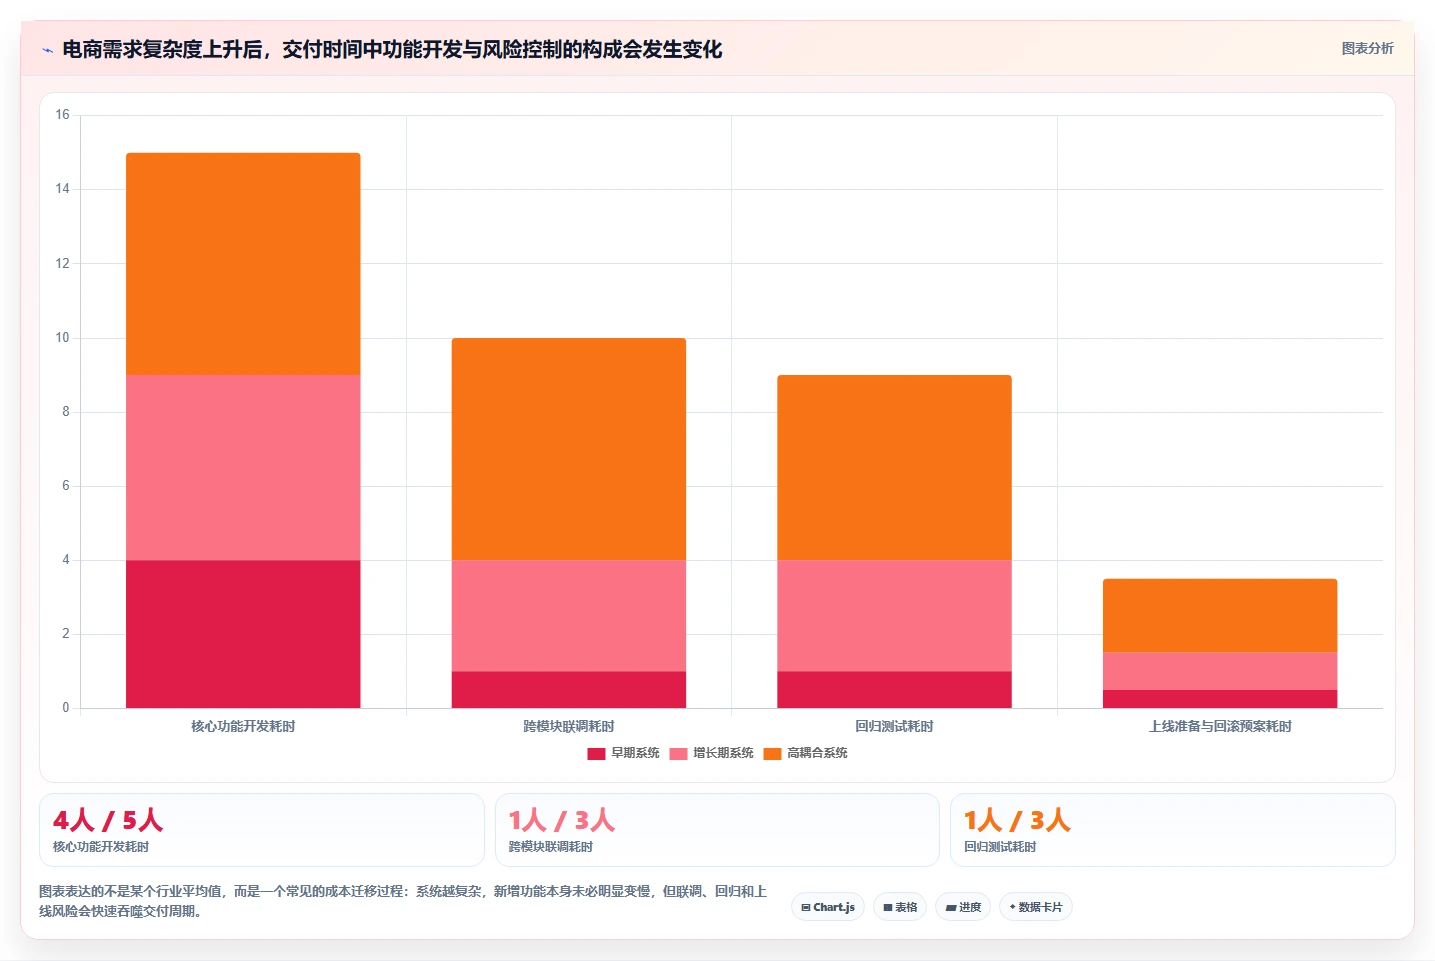Click the 数据卡片 tag chip
This screenshot has height=961, width=1435.
(1036, 907)
